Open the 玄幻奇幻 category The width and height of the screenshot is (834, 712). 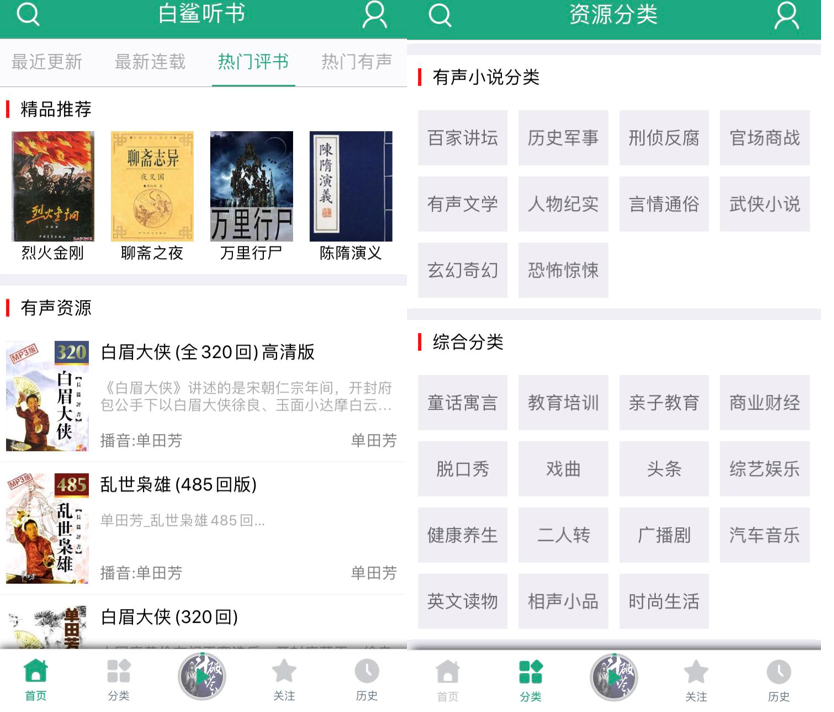(x=463, y=270)
